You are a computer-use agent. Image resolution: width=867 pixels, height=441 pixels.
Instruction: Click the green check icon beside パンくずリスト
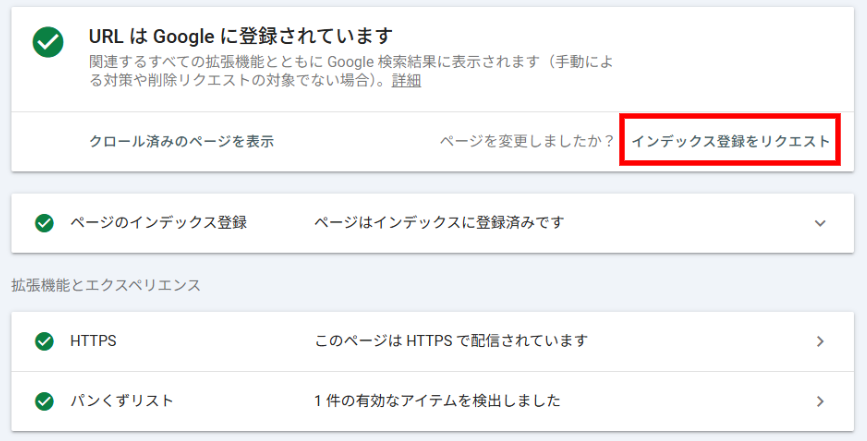pyautogui.click(x=44, y=401)
